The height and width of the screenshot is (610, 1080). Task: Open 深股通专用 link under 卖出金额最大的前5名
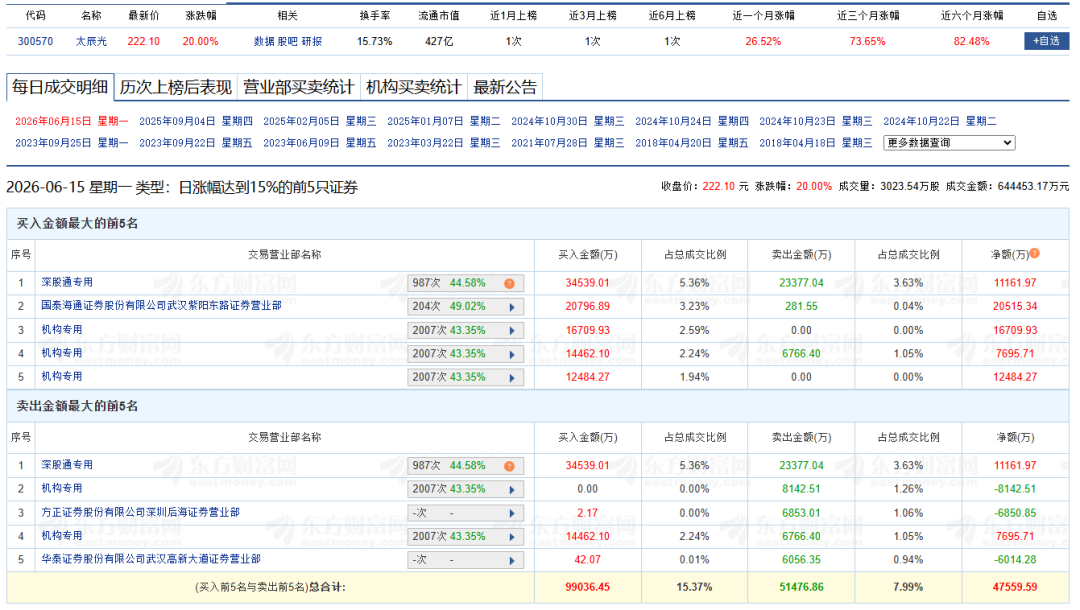tap(67, 465)
